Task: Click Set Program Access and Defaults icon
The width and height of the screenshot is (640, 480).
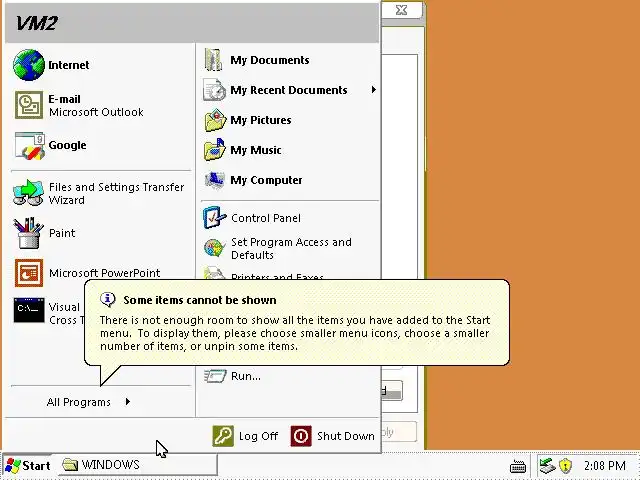Action: point(214,248)
